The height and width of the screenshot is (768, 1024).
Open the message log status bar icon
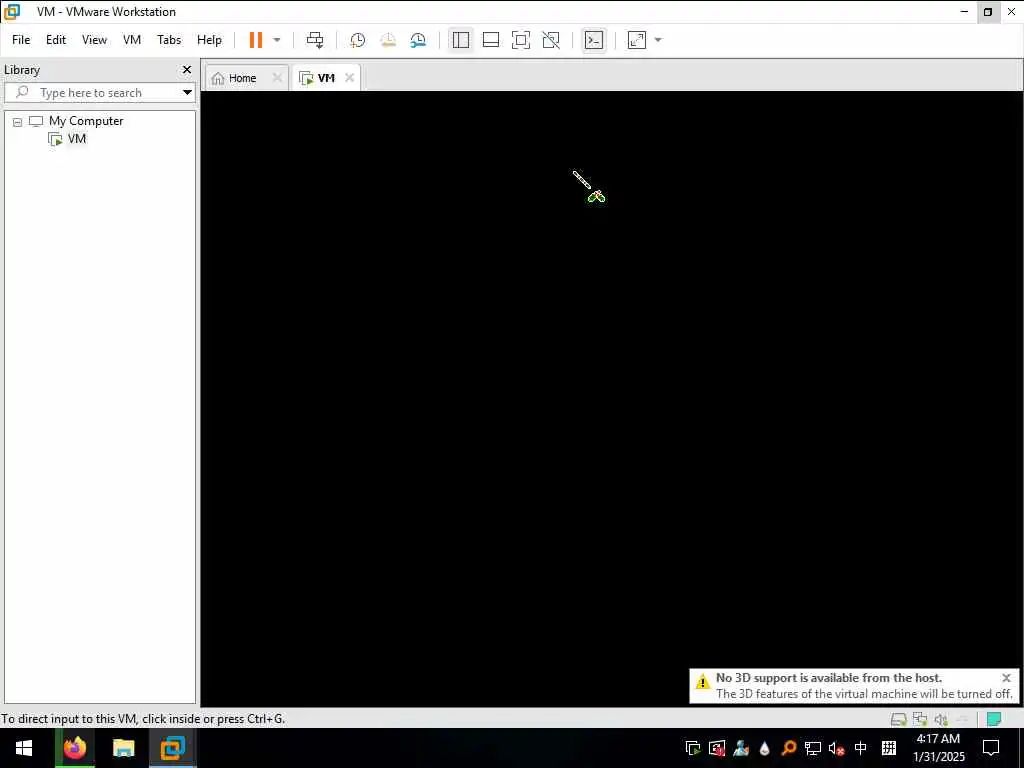(994, 719)
